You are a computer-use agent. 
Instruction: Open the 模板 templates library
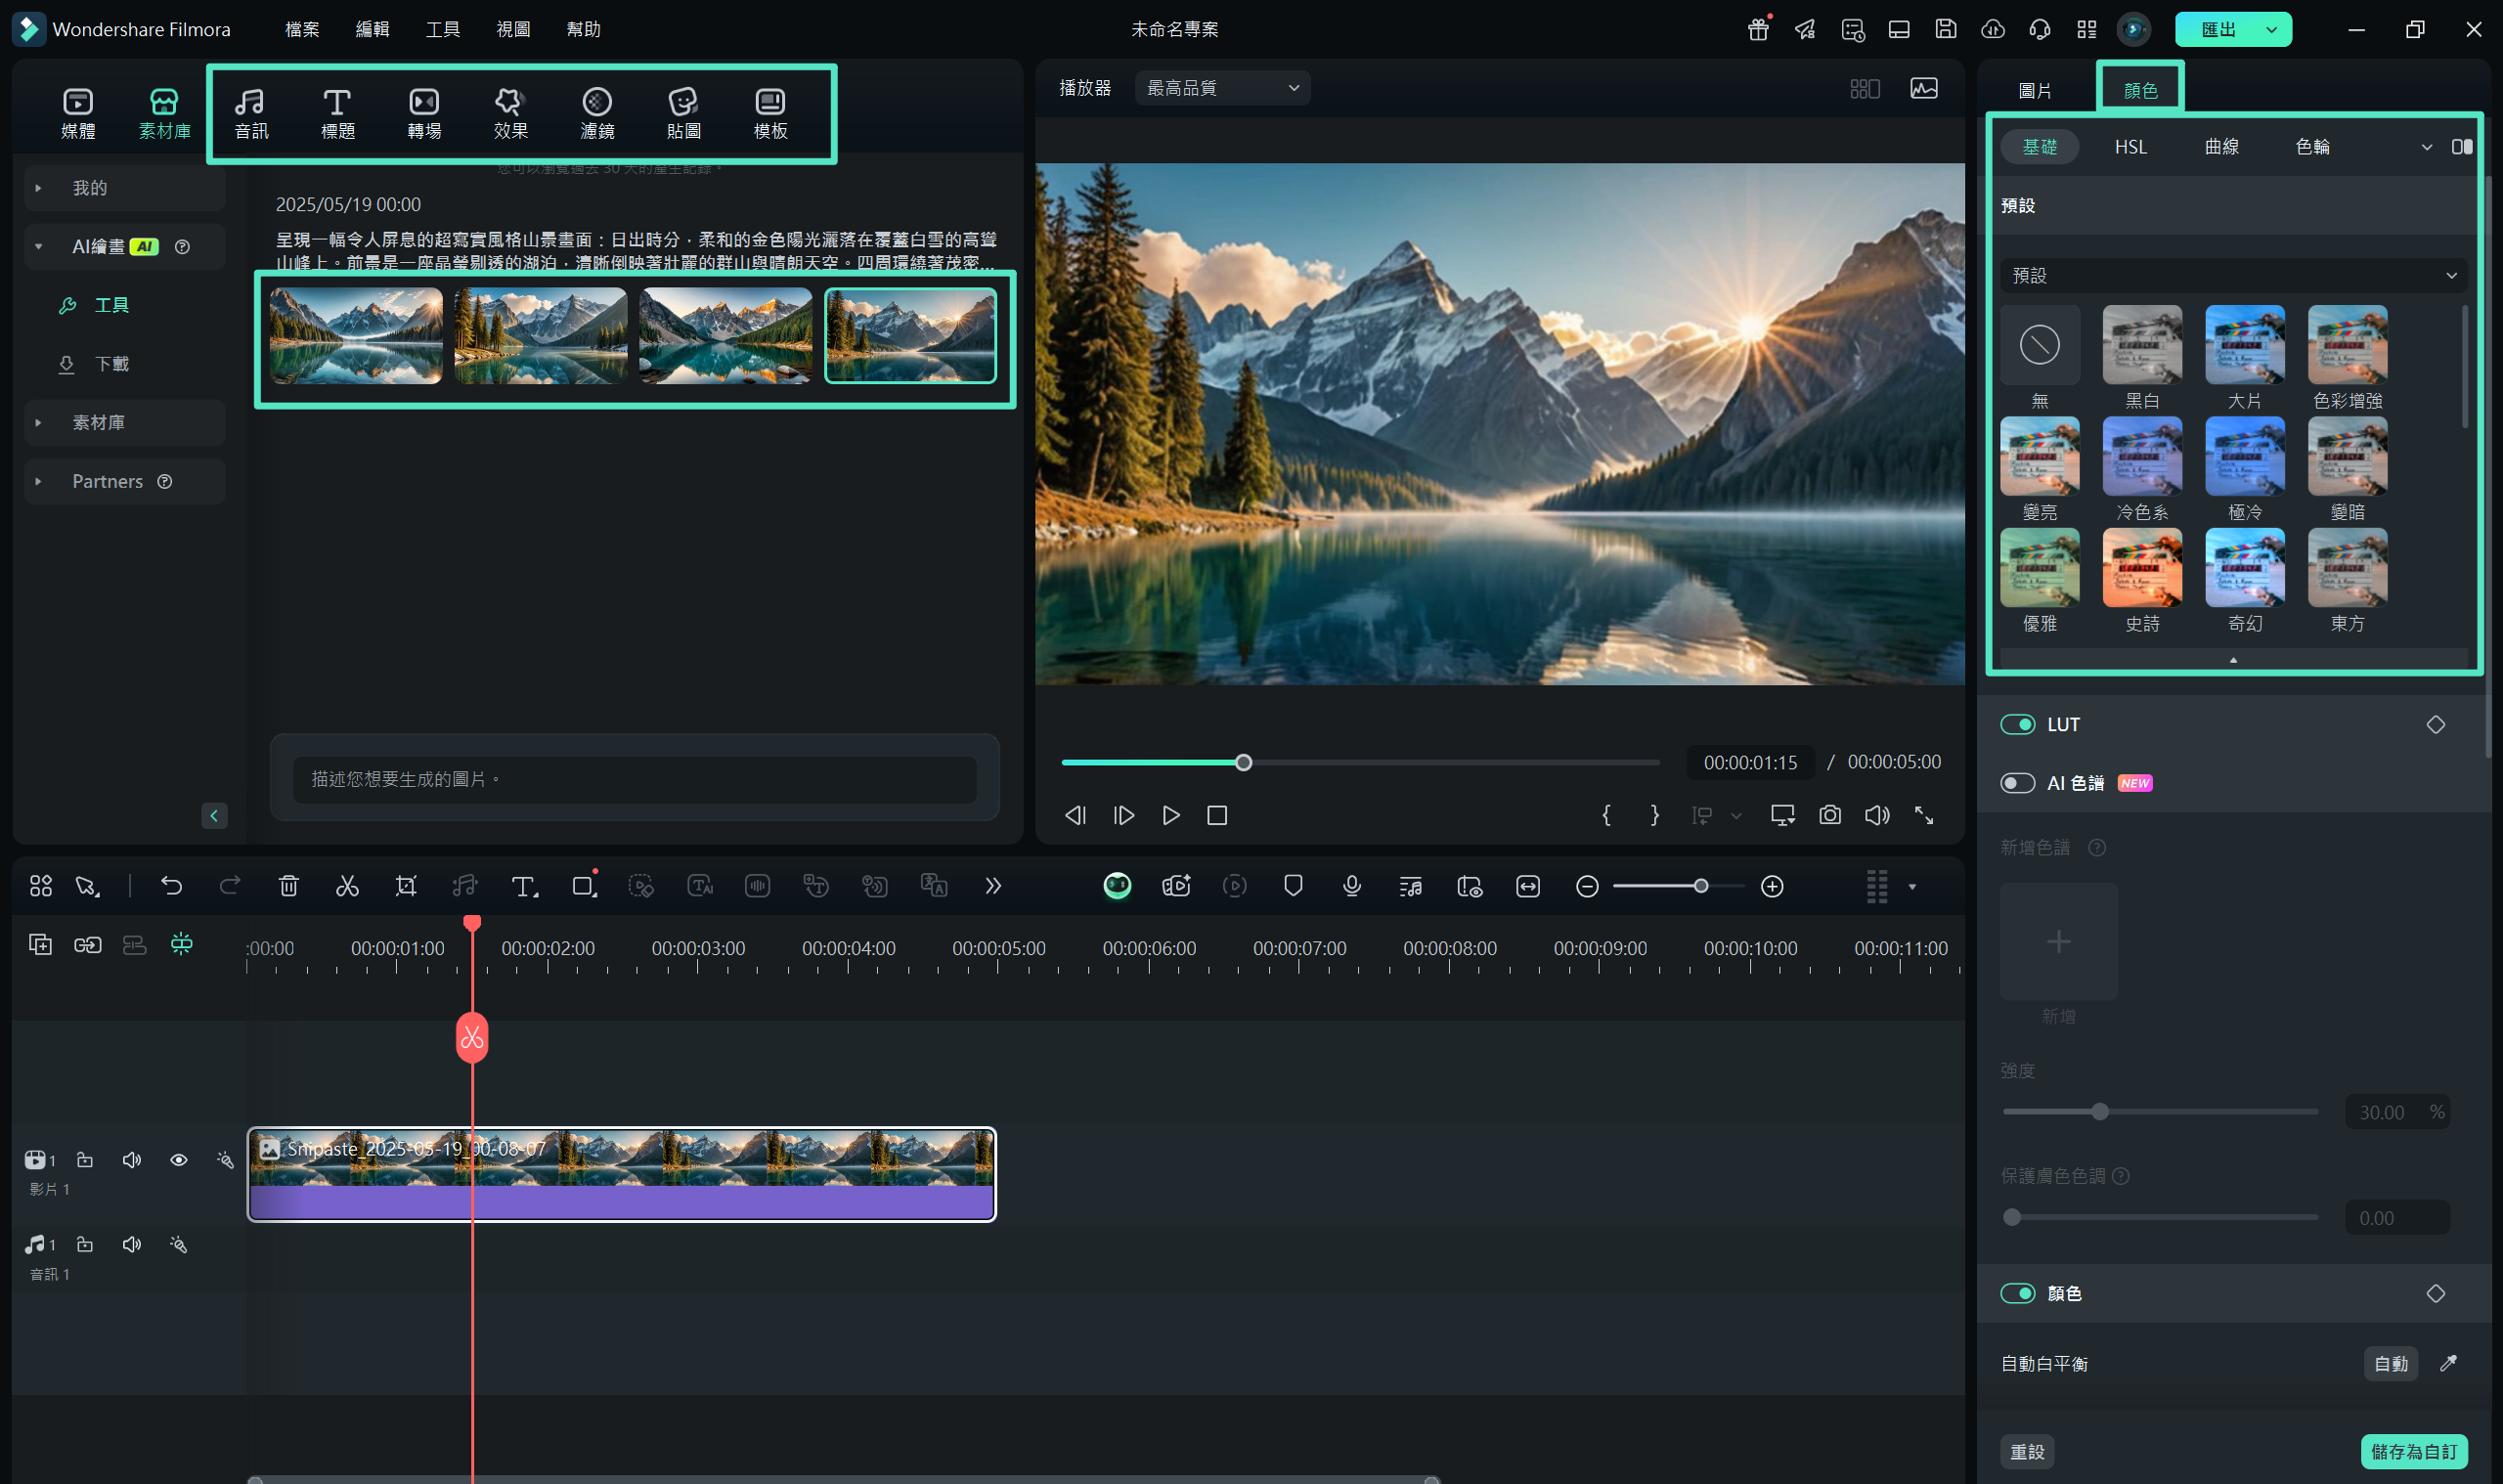pos(770,113)
